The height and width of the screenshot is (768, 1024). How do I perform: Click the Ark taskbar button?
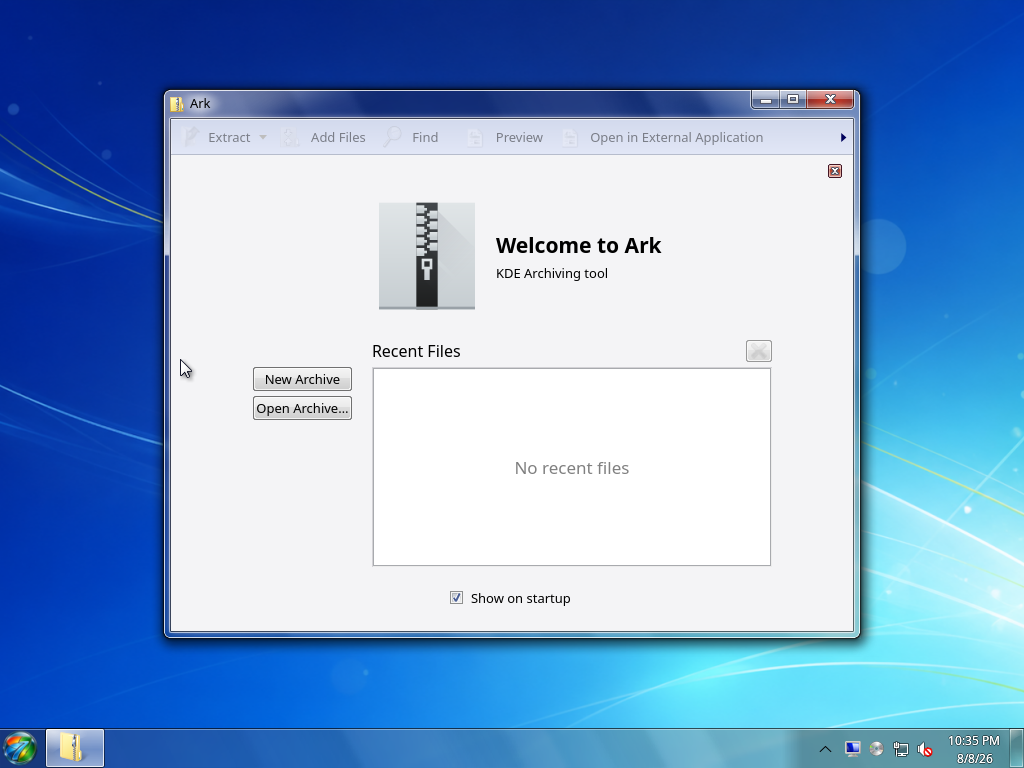74,748
